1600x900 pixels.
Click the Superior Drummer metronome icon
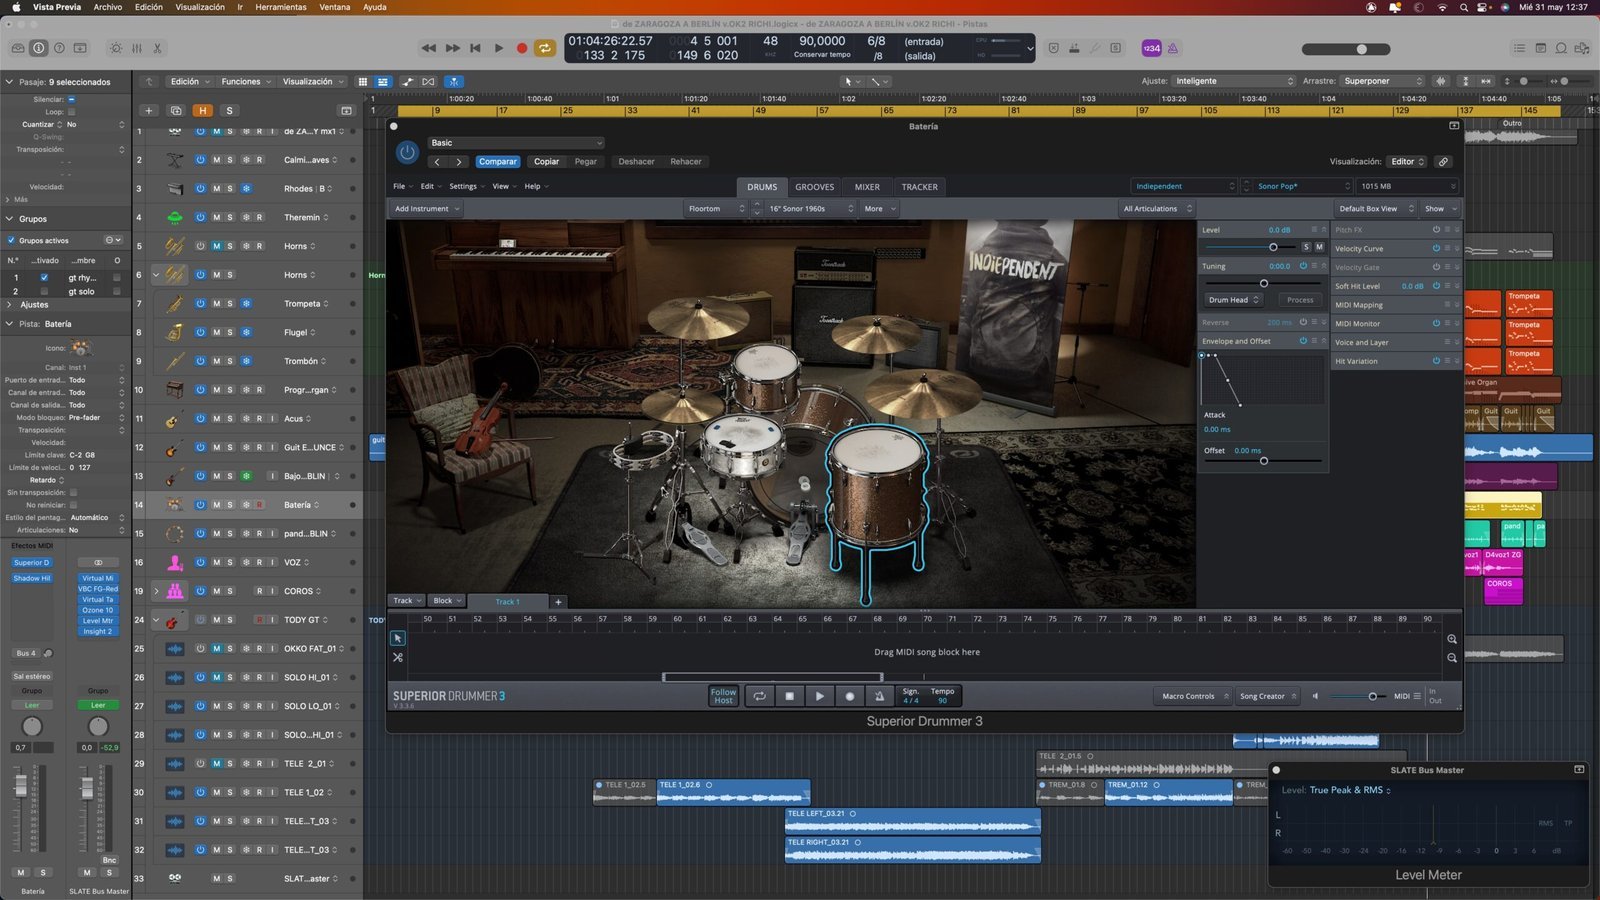(879, 696)
